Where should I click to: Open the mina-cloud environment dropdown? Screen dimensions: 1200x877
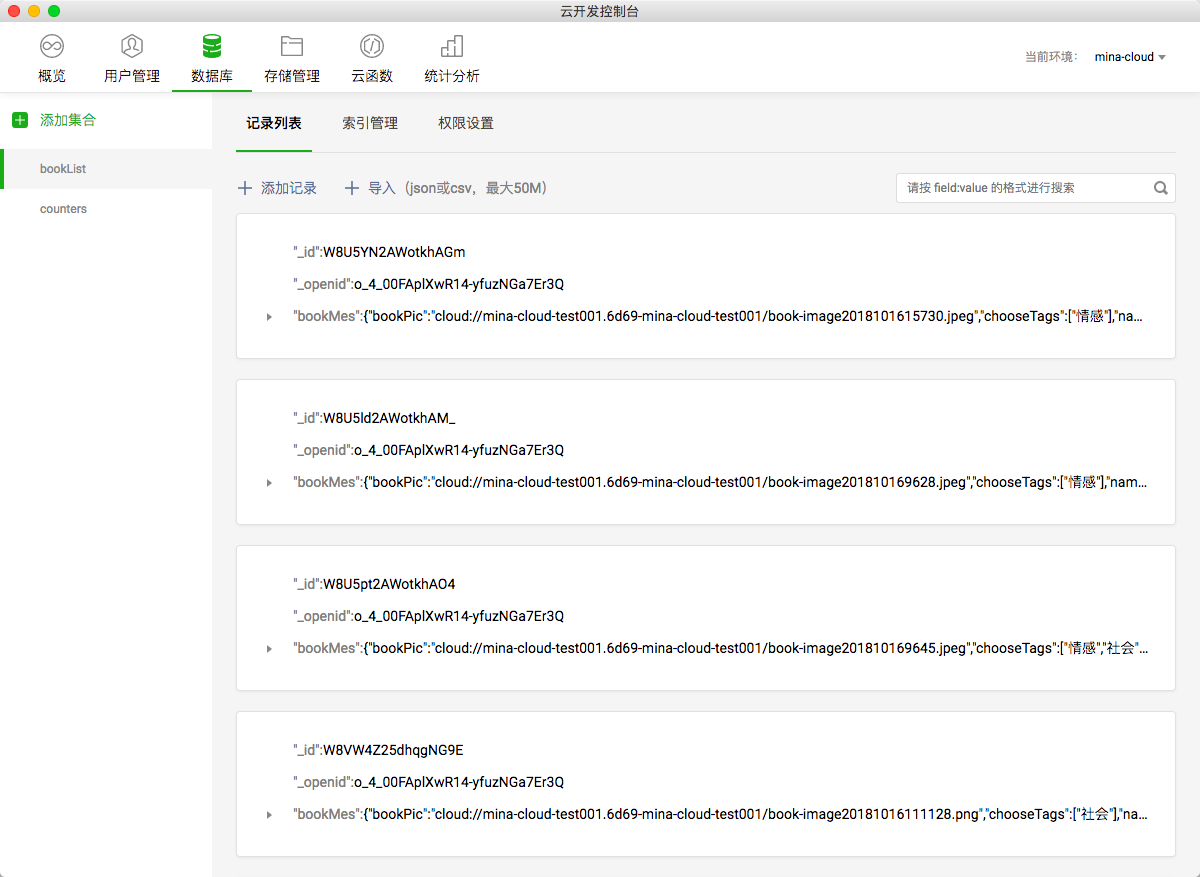[1130, 57]
